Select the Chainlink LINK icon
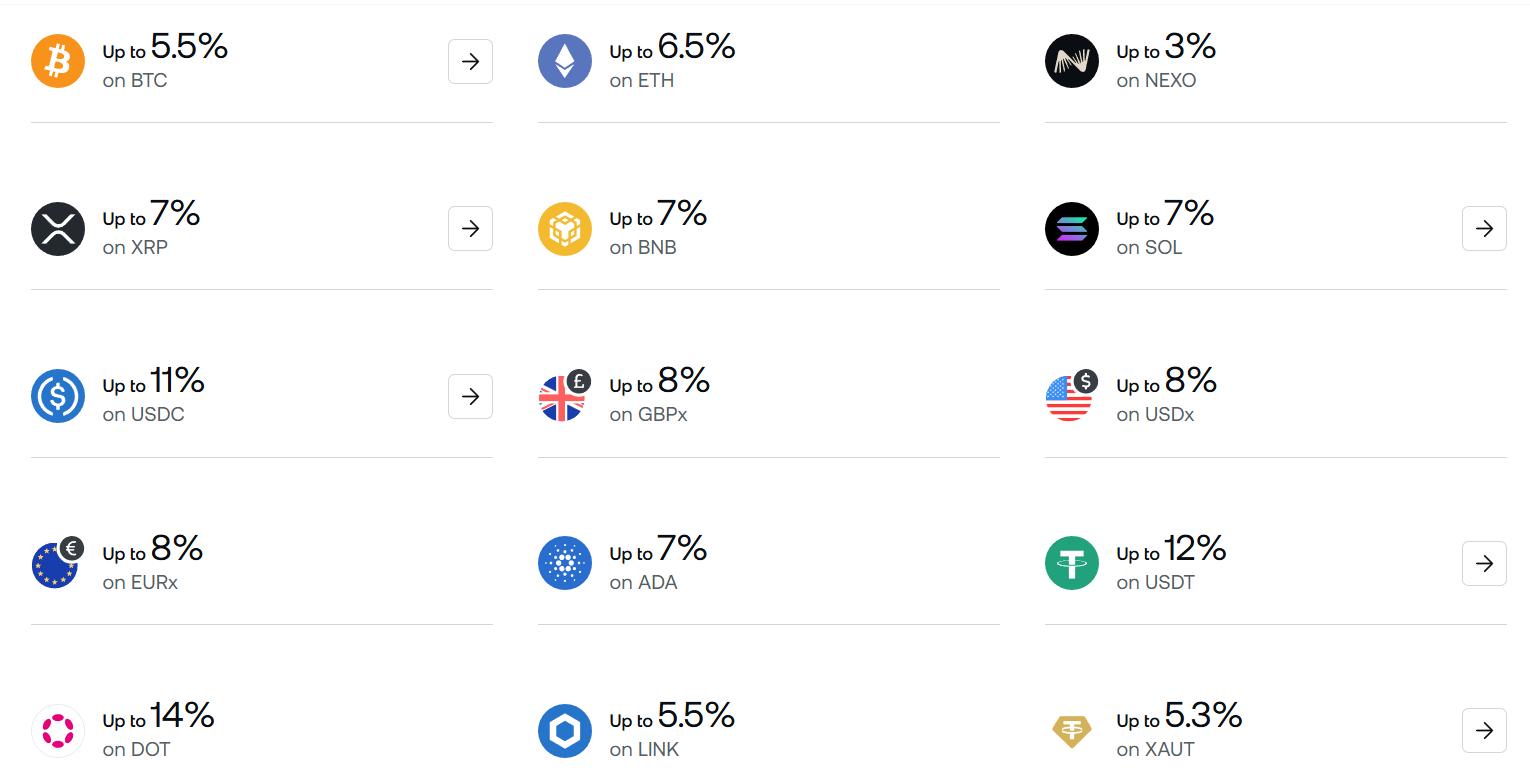1530x784 pixels. pos(565,730)
